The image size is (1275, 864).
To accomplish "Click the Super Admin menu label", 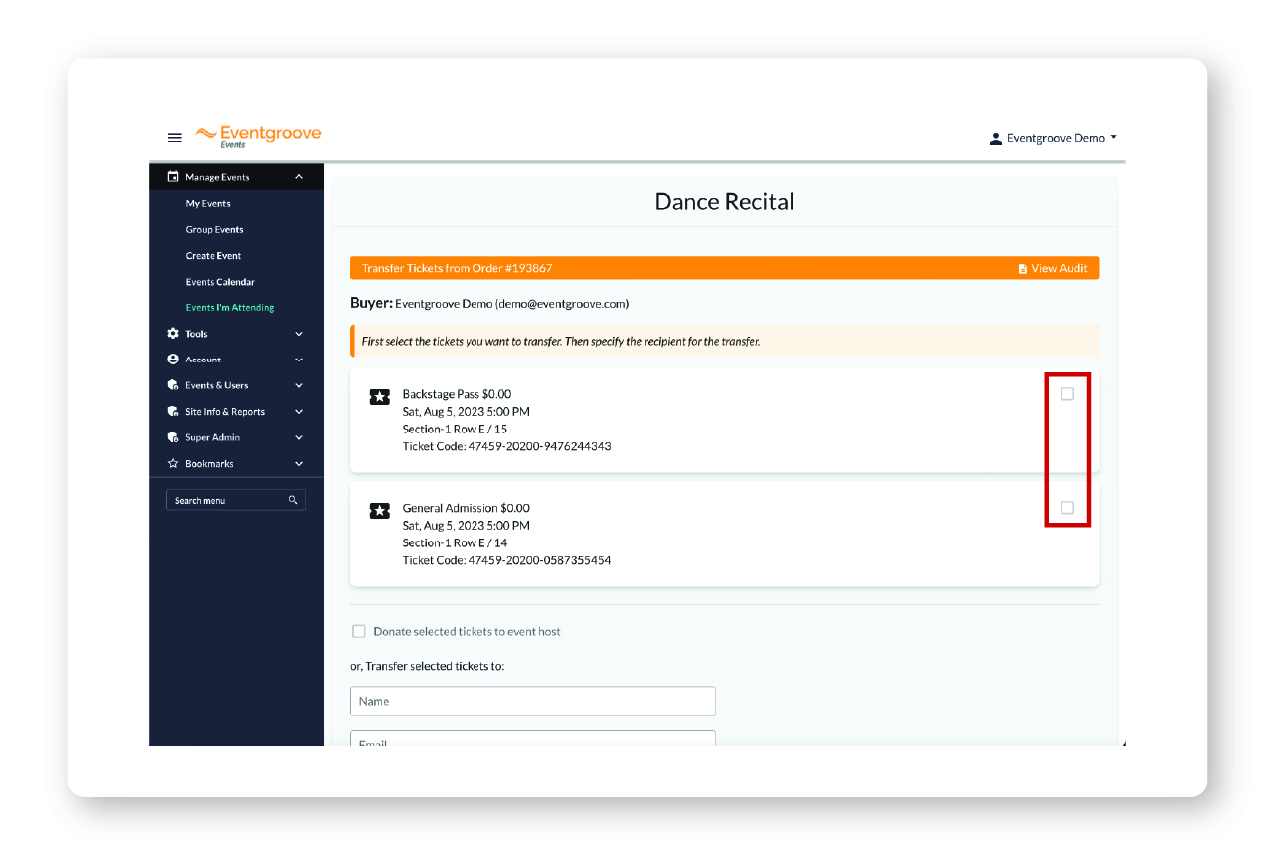I will pos(212,437).
